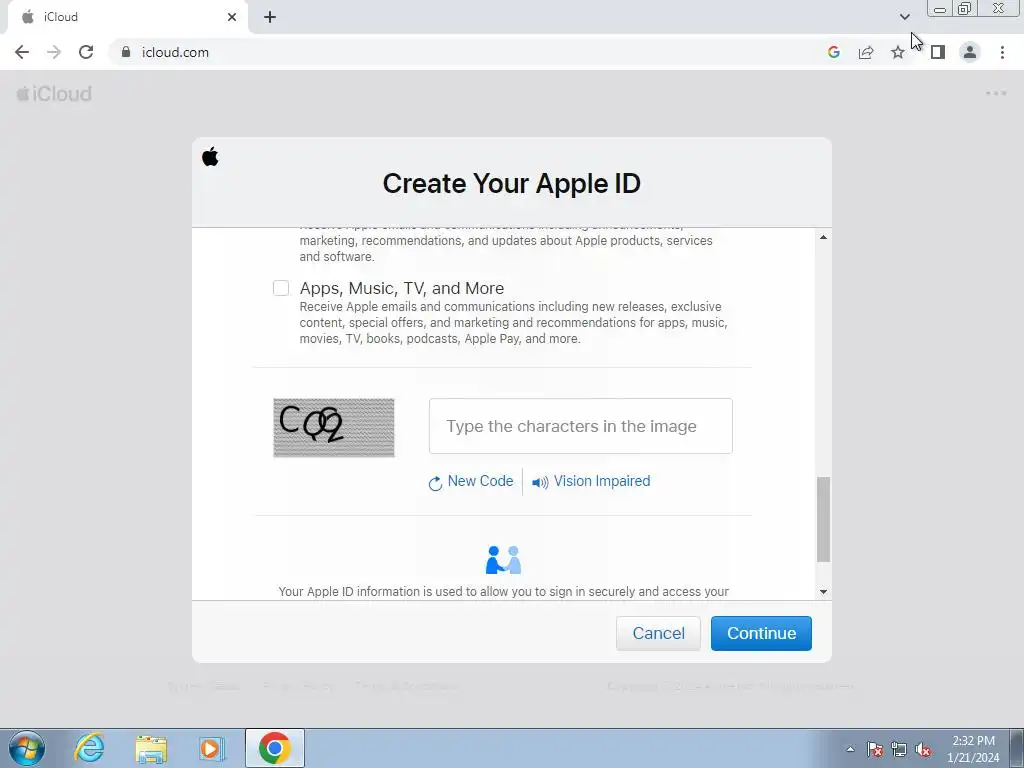Bookmark this tab with the star icon
Screen dimensions: 1024x768
(x=898, y=52)
